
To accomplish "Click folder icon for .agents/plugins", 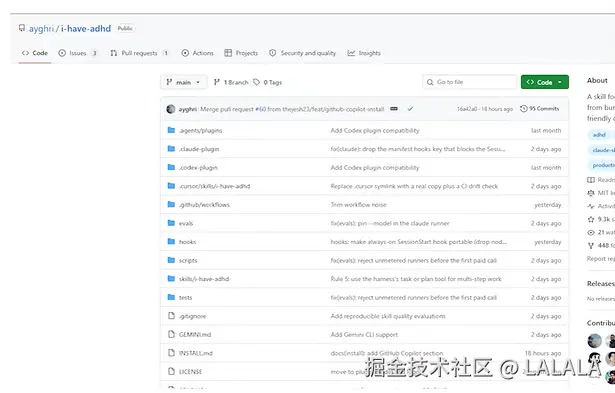I will [171, 130].
